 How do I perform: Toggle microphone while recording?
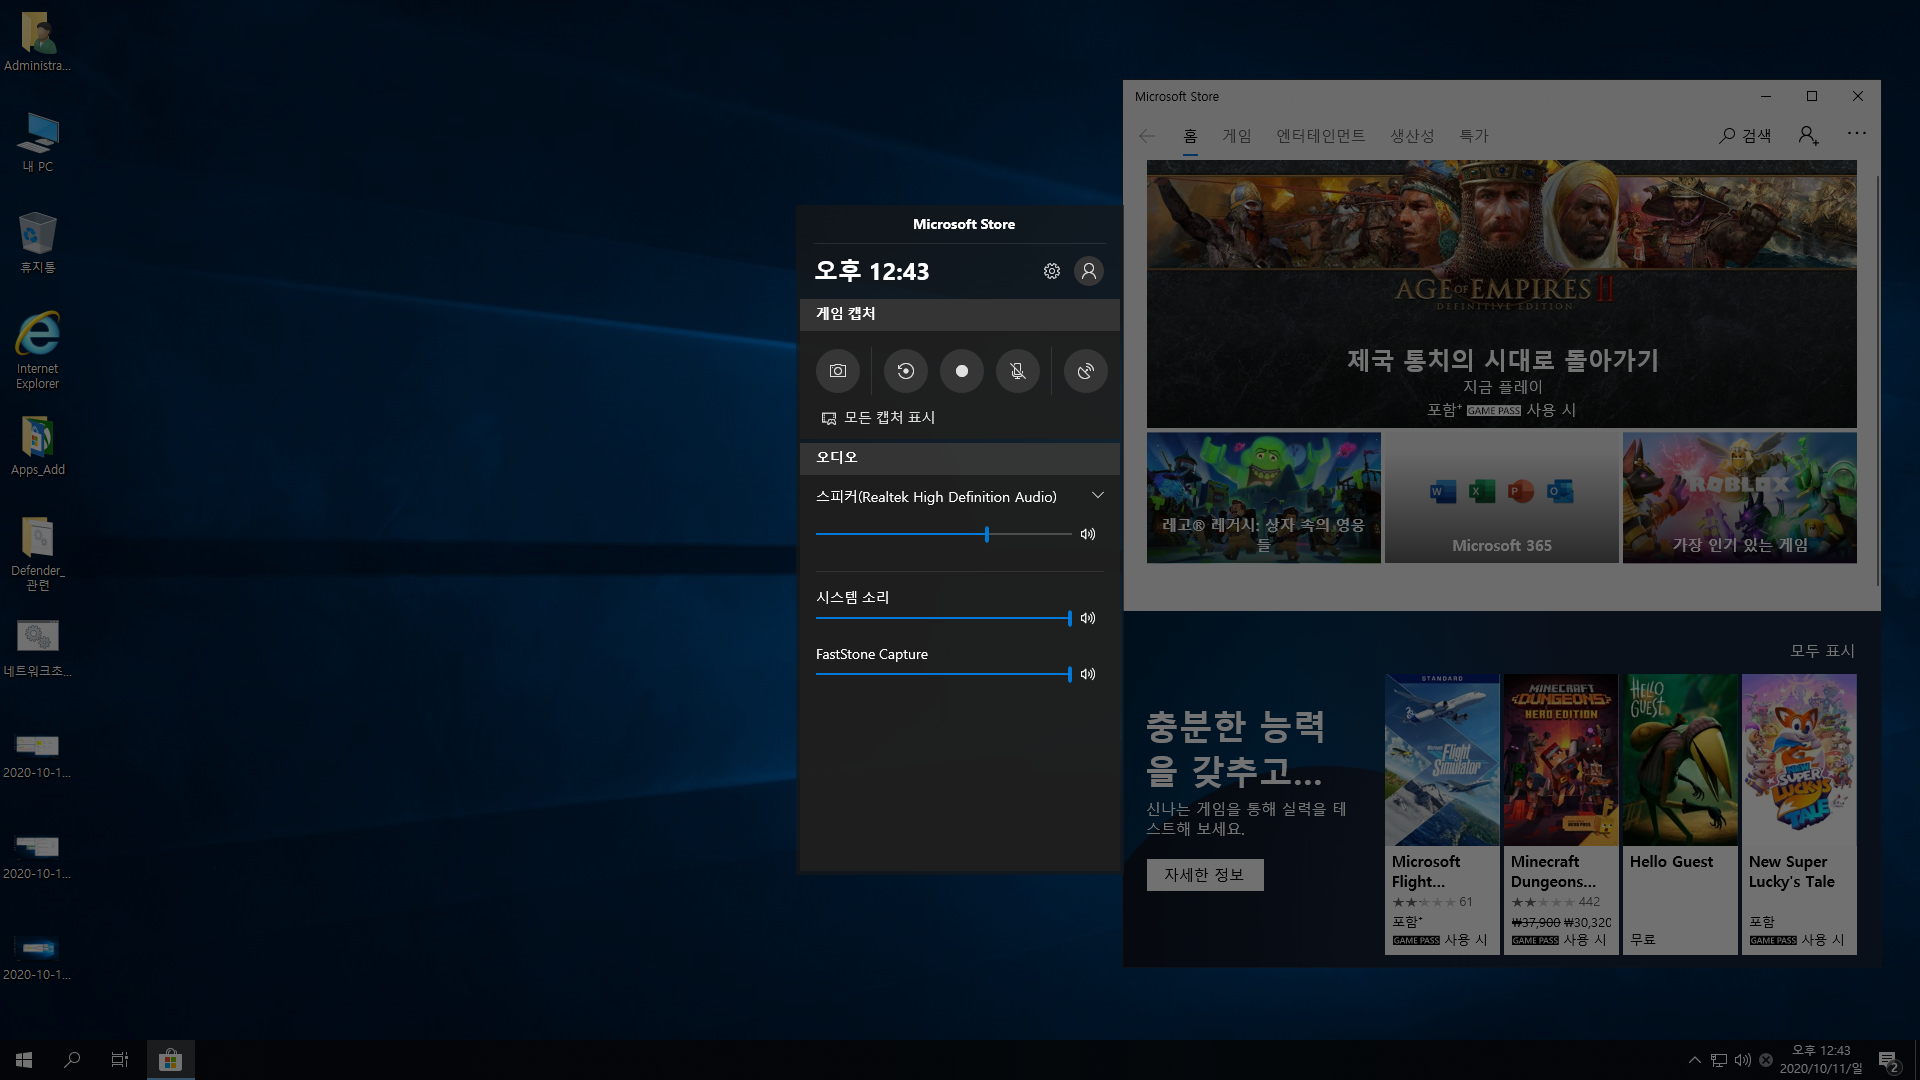tap(1017, 371)
